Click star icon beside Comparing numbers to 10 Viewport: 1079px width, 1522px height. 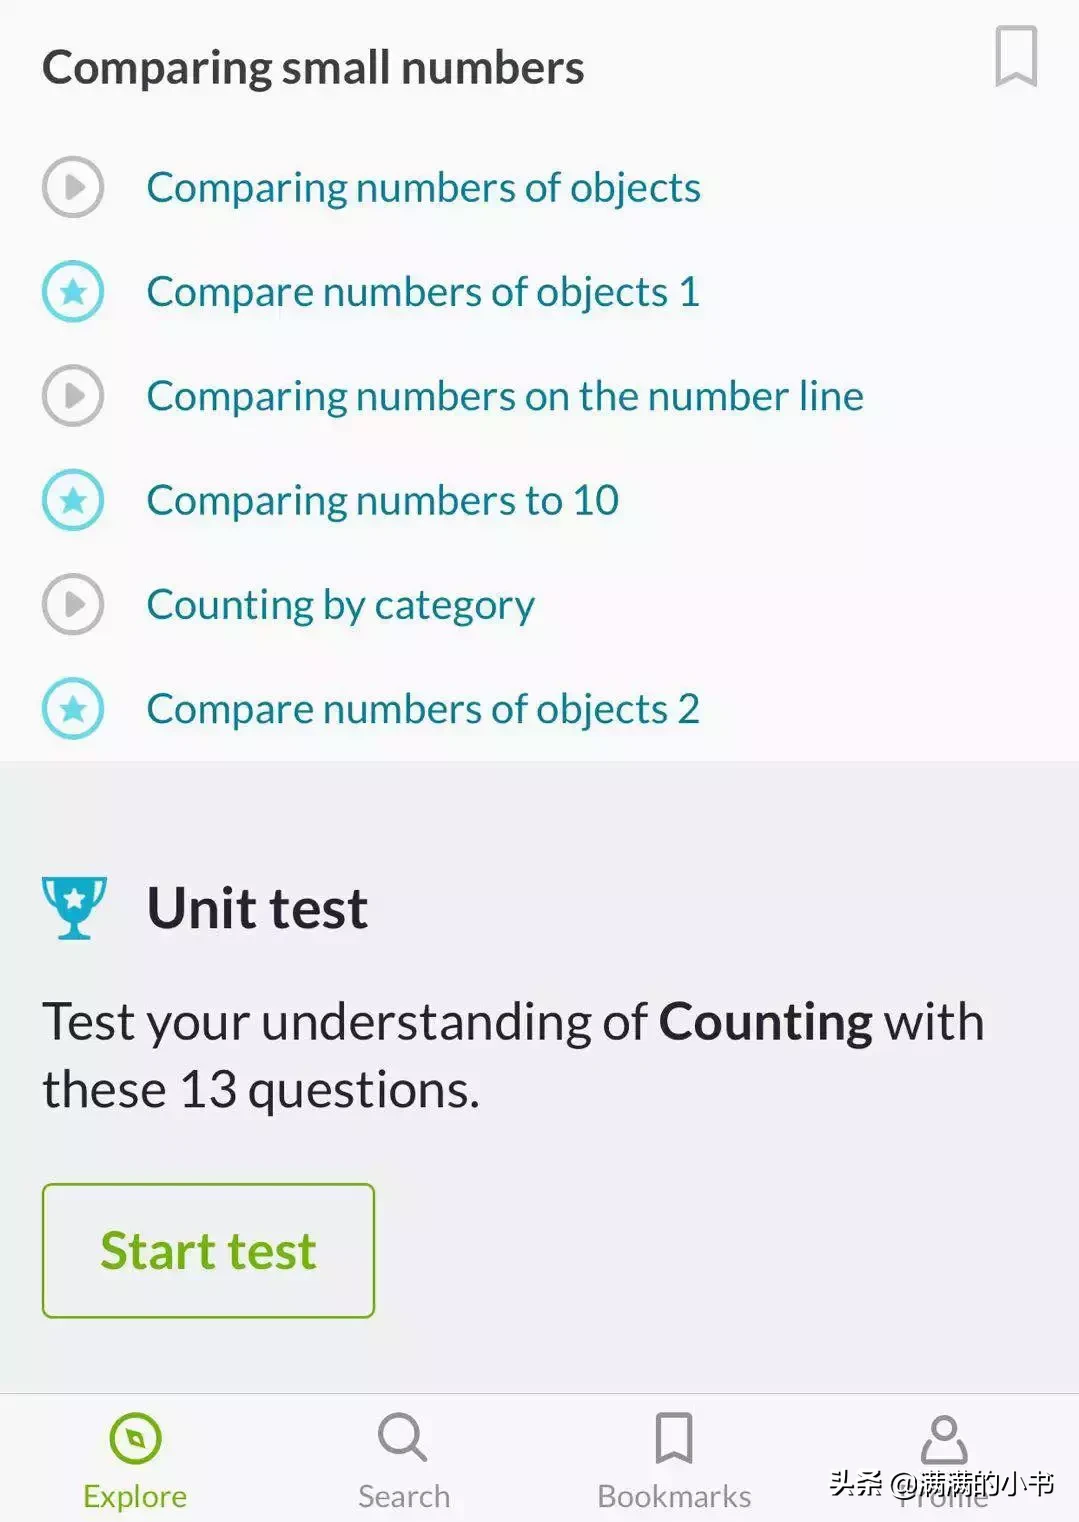pos(73,500)
